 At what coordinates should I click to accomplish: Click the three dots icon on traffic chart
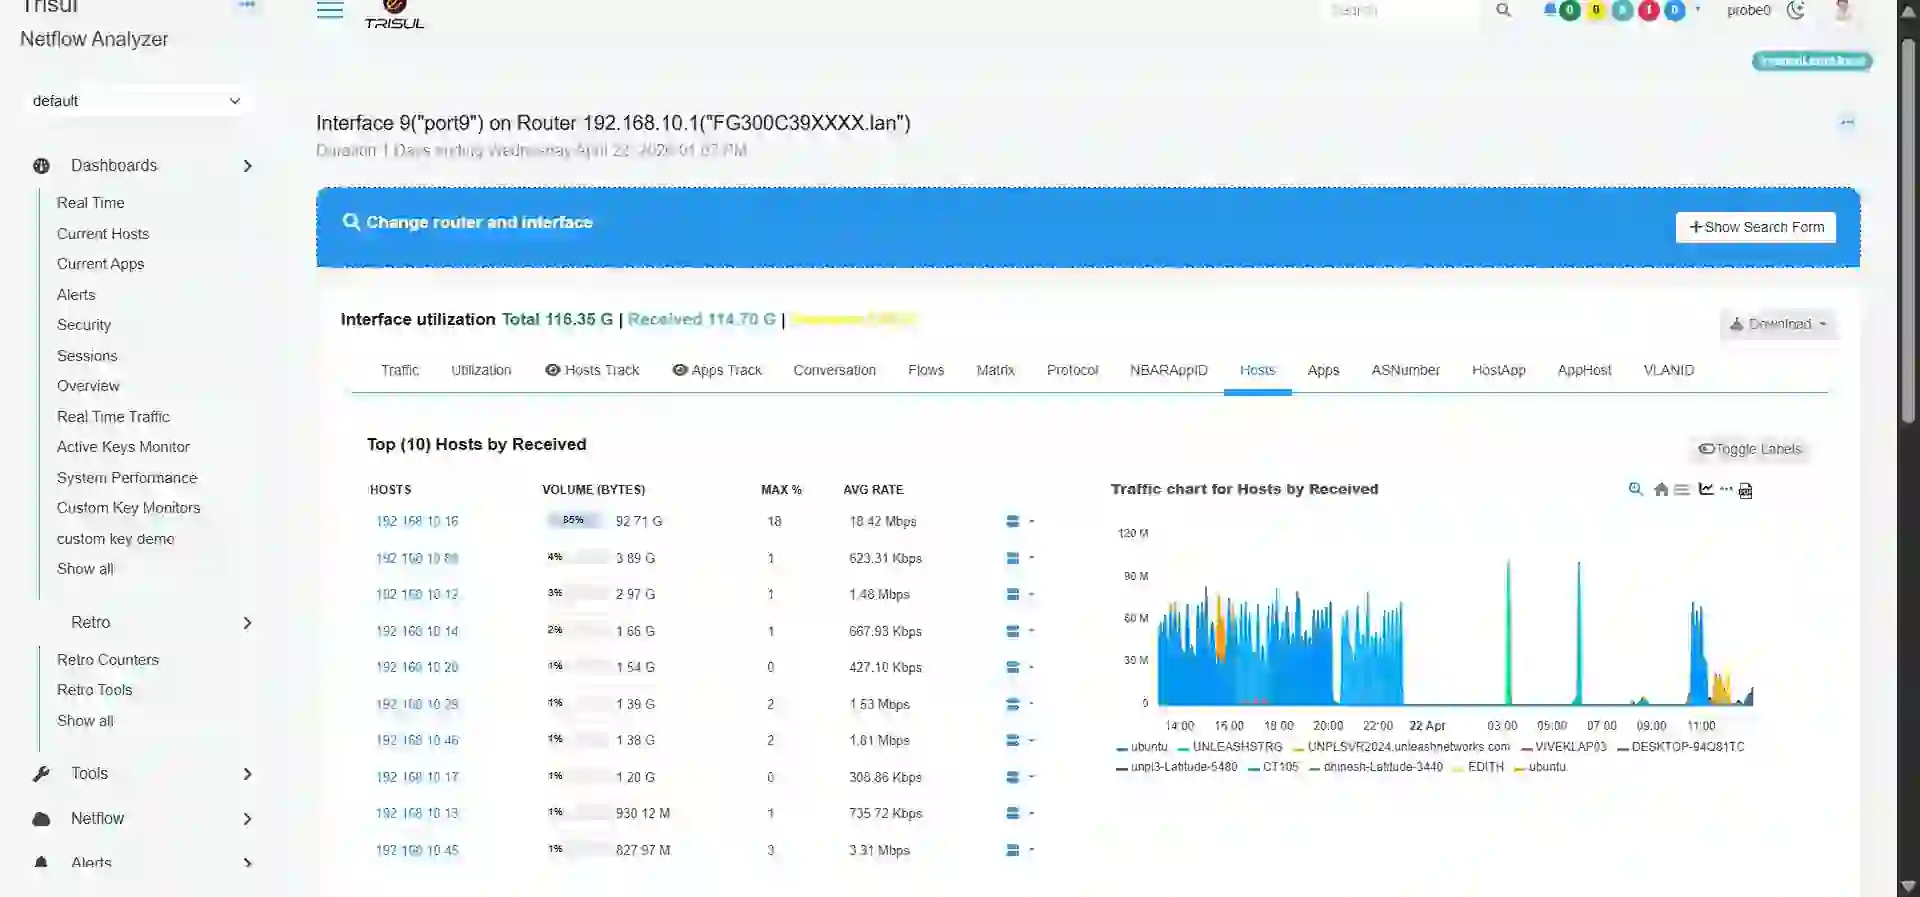pyautogui.click(x=1726, y=489)
